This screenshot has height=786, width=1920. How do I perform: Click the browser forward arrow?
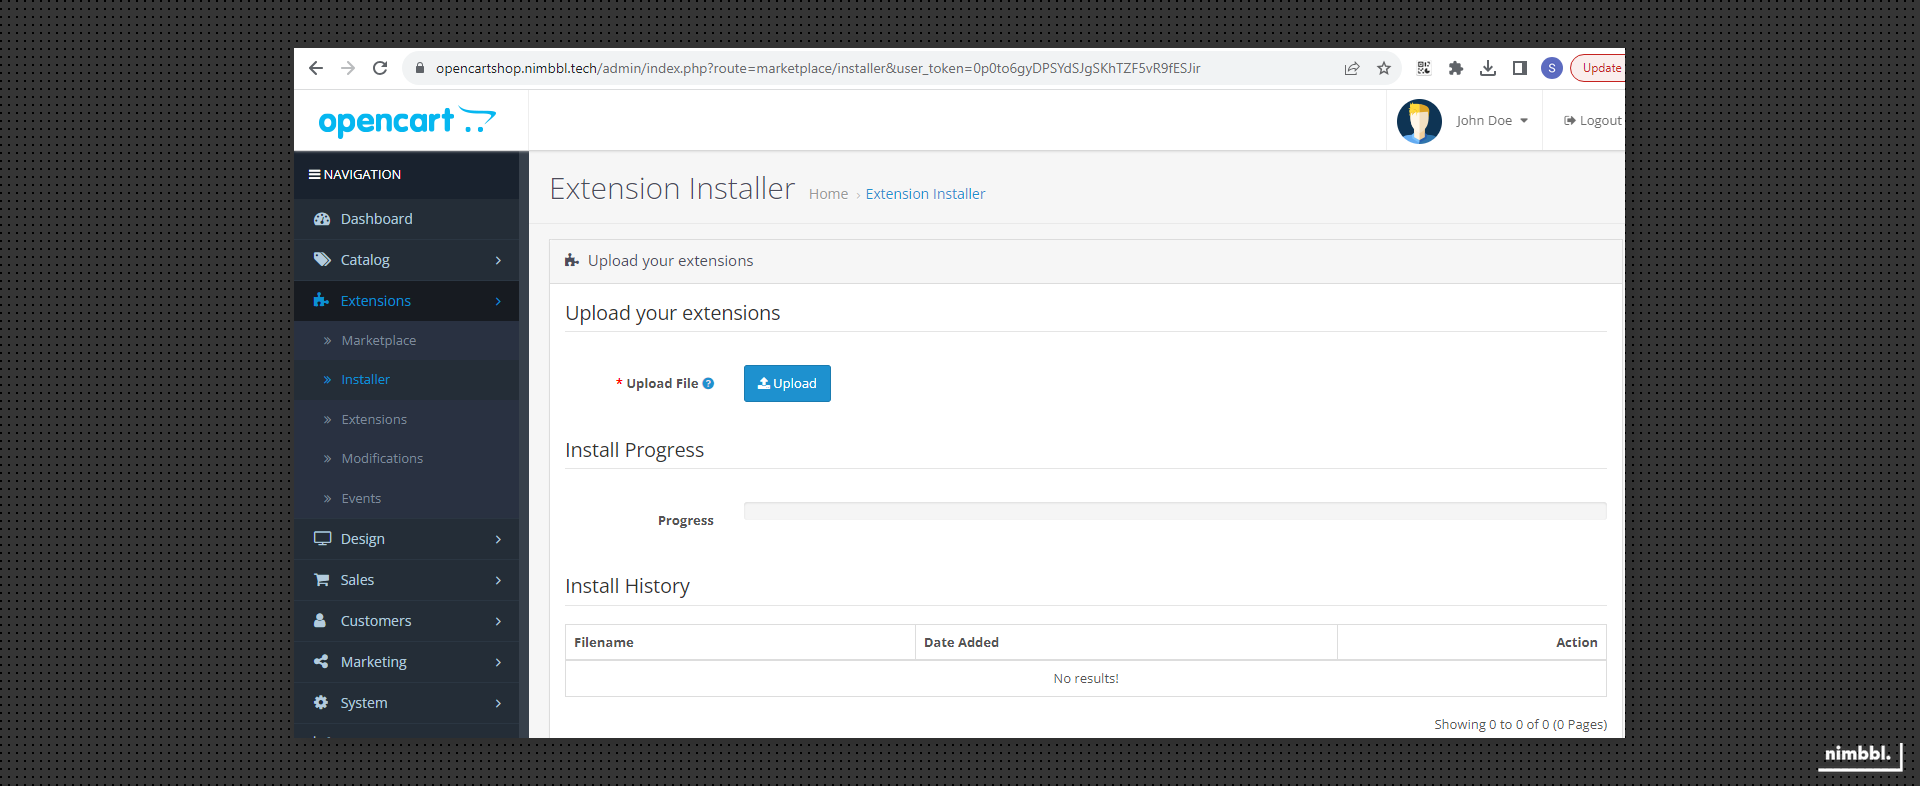click(348, 68)
